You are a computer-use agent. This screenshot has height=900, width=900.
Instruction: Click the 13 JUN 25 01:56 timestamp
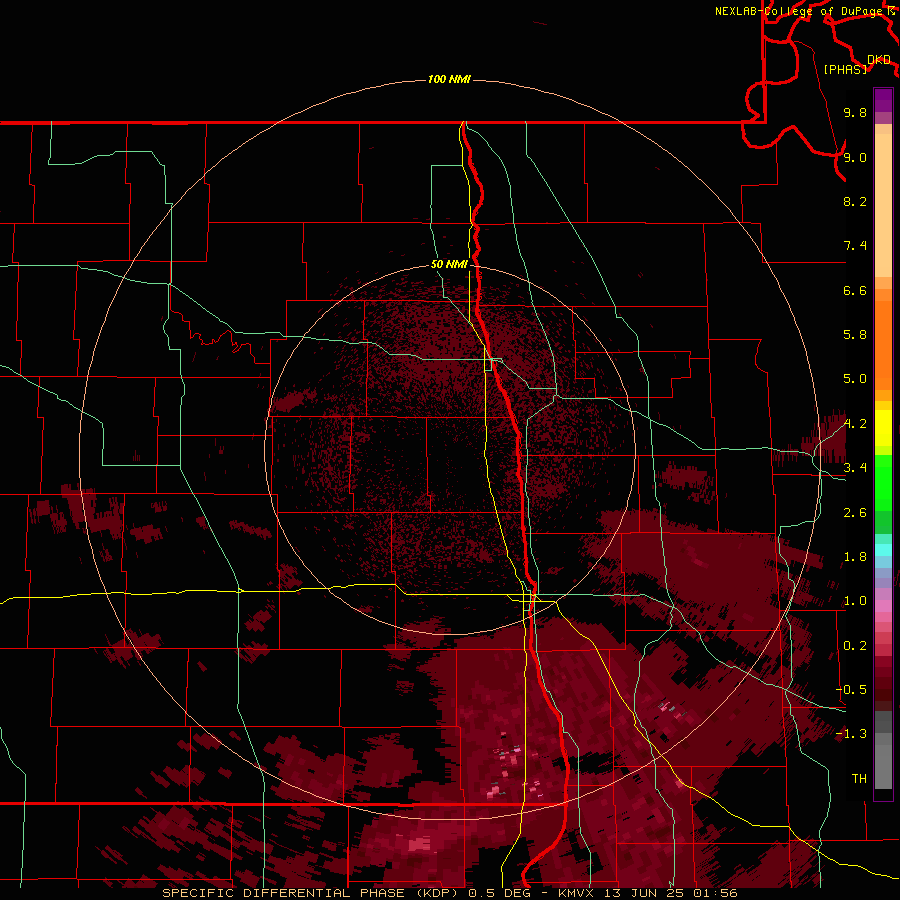coord(669,893)
